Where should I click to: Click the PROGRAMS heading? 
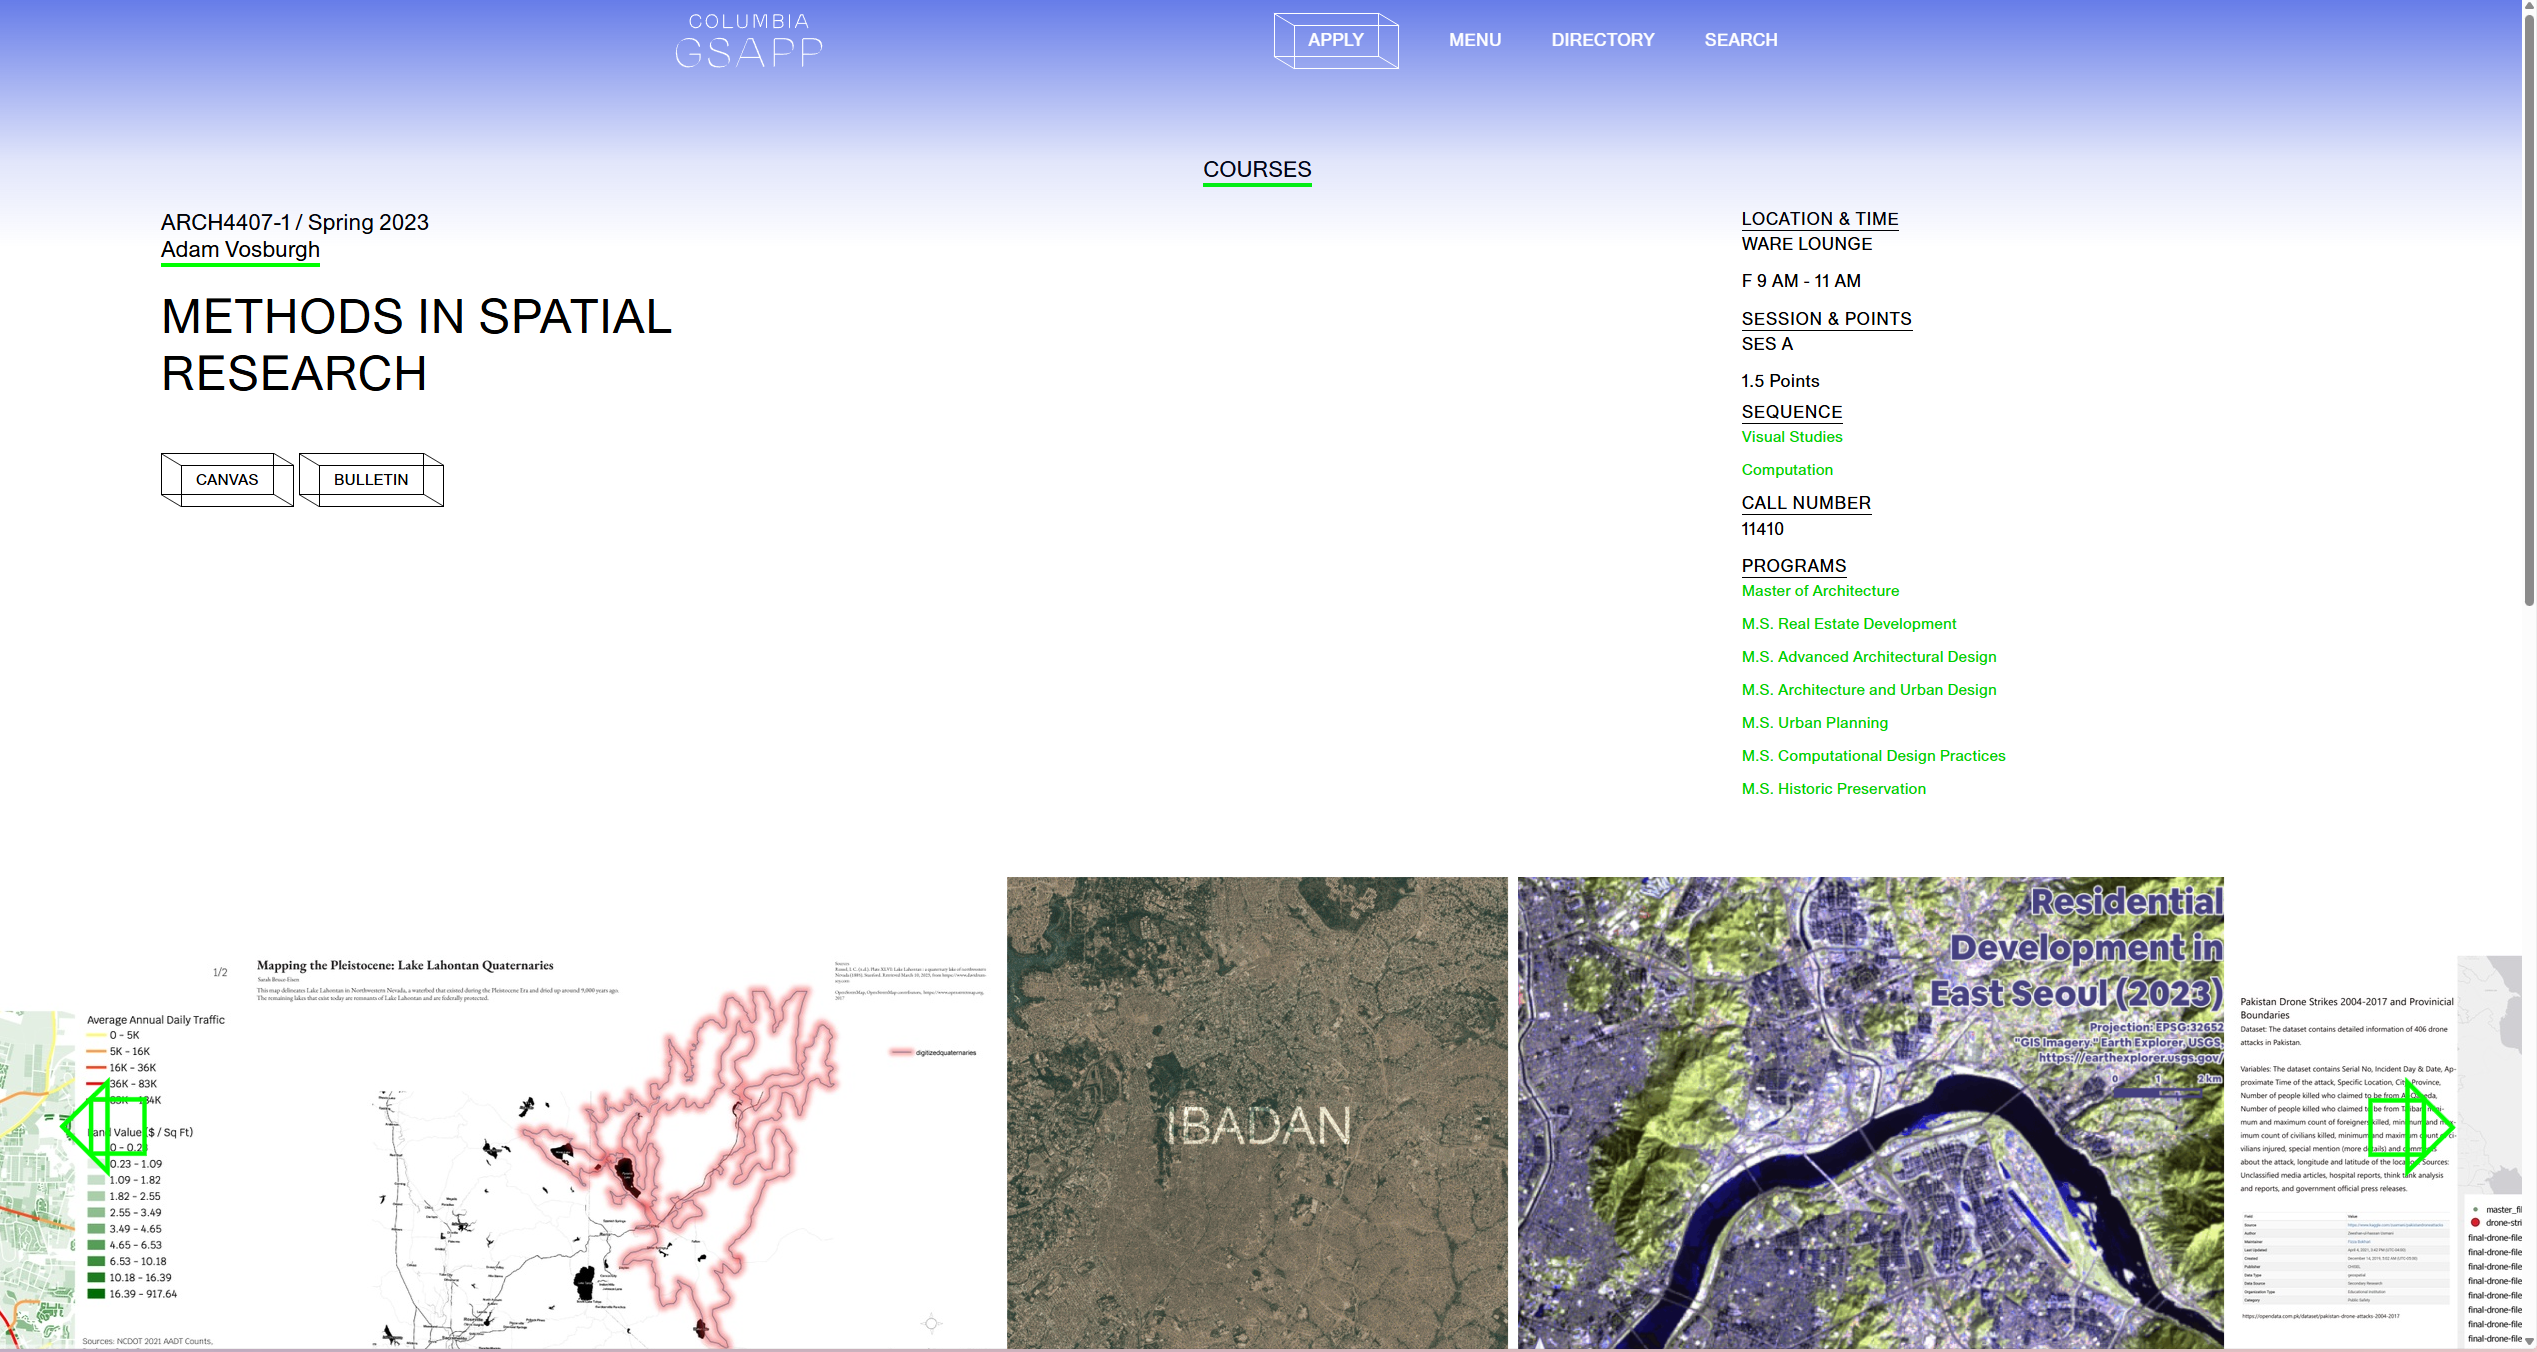(1794, 566)
